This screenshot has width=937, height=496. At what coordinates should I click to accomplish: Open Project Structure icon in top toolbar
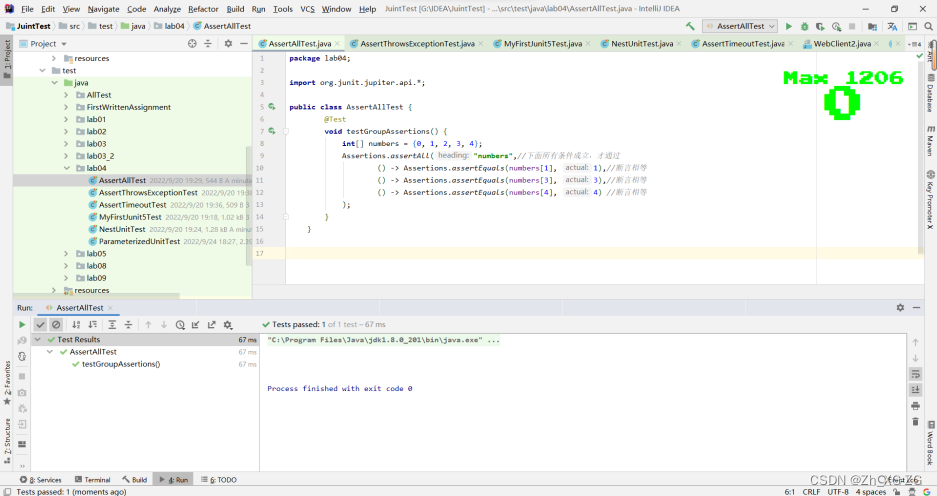point(872,26)
